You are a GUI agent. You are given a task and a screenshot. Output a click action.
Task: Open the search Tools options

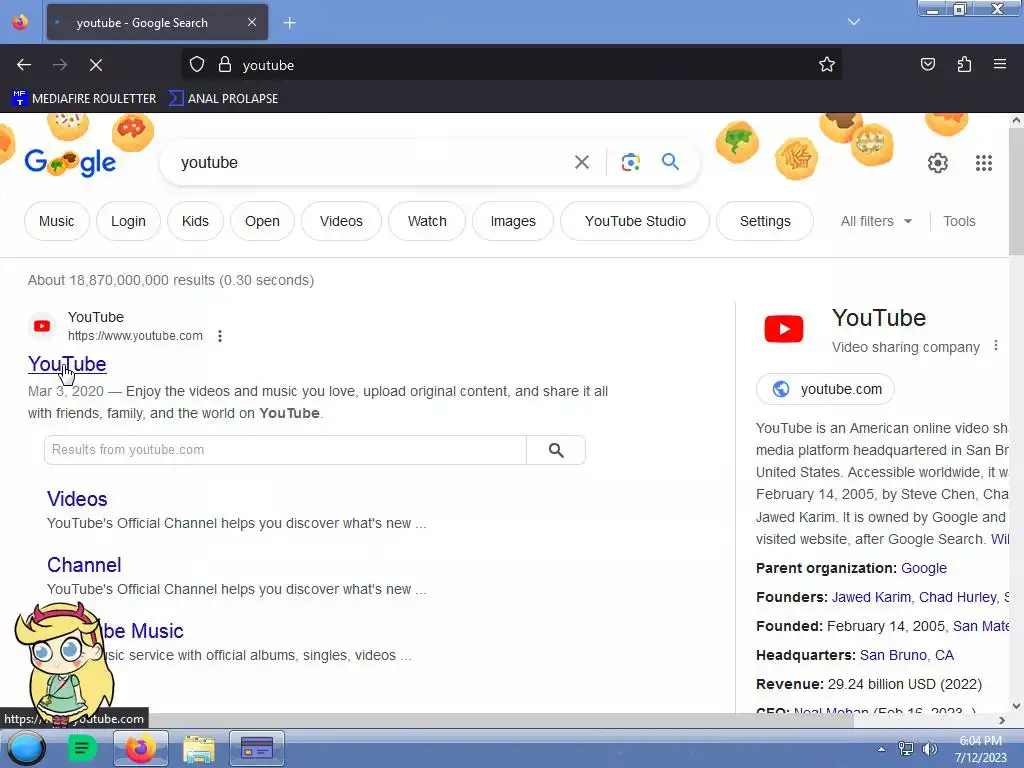[x=959, y=221]
